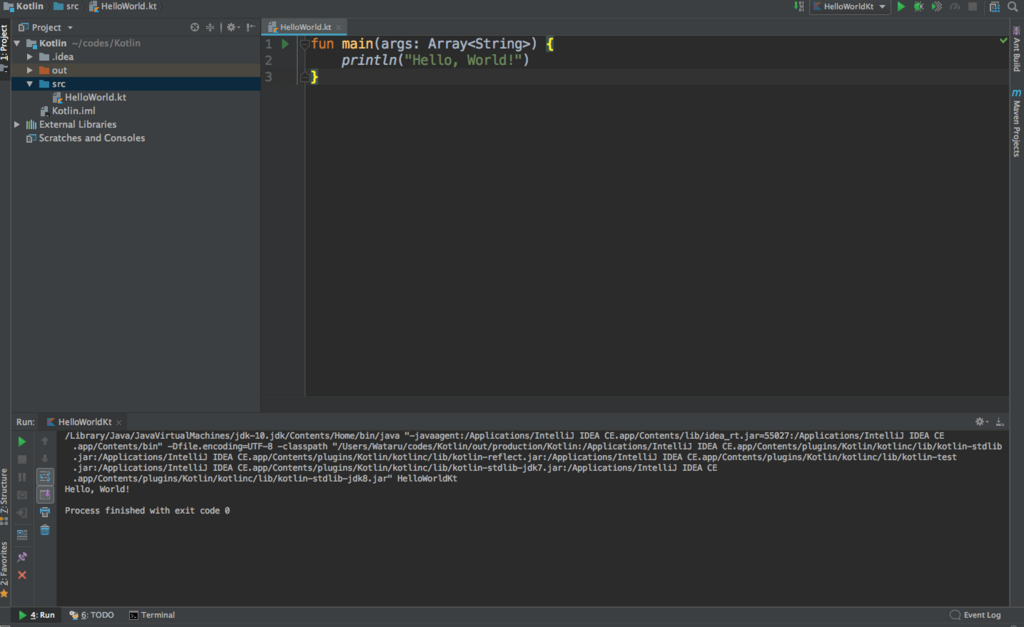This screenshot has width=1024, height=627.
Task: Expand the out folder
Action: pyautogui.click(x=29, y=70)
